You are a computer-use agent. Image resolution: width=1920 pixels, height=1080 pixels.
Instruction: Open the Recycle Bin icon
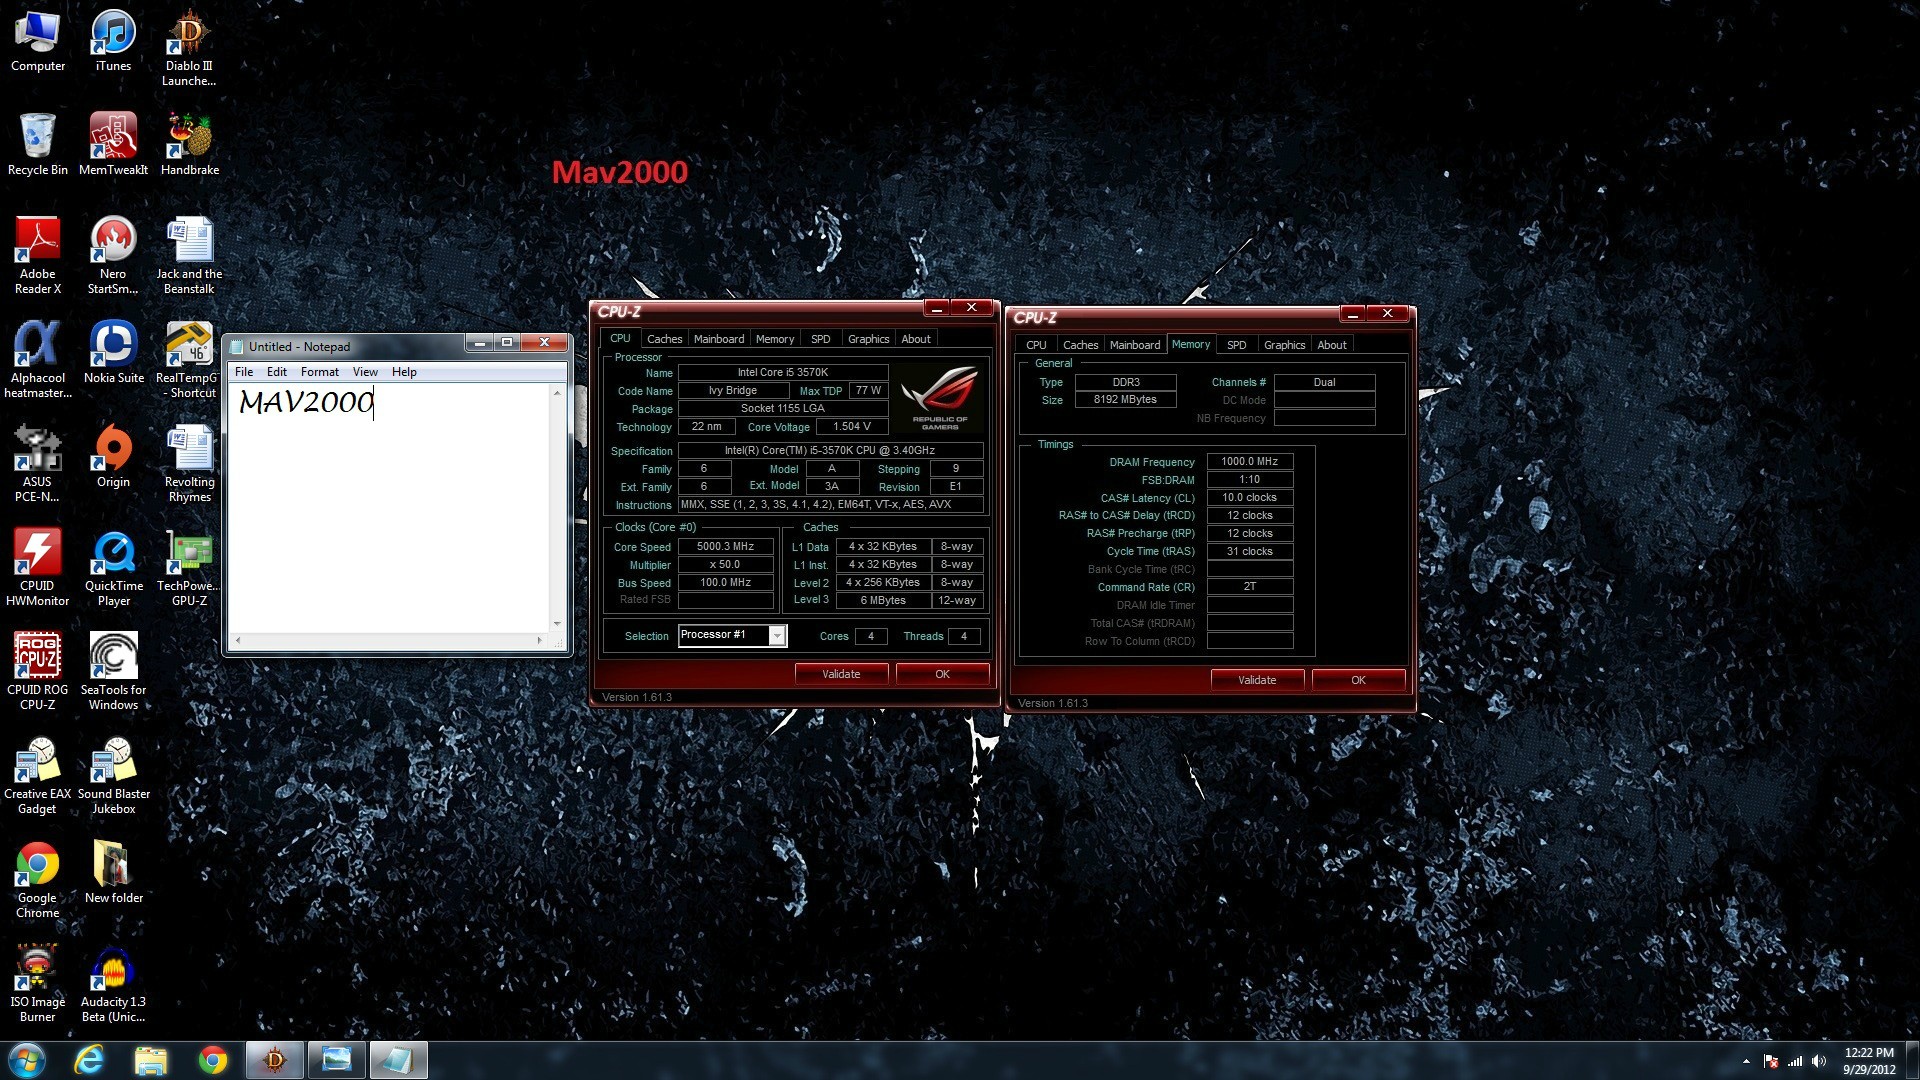click(x=38, y=144)
